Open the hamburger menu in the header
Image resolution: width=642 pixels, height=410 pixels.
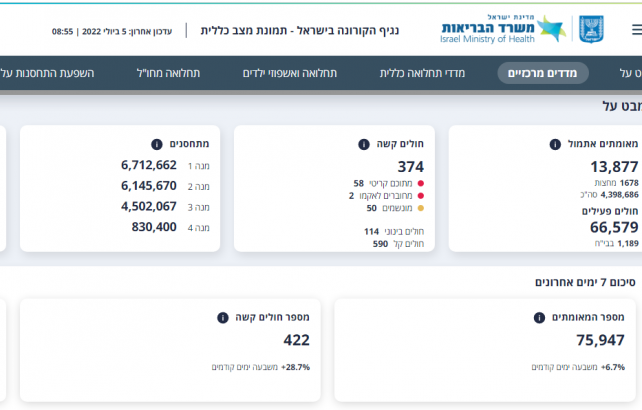[x=634, y=29]
